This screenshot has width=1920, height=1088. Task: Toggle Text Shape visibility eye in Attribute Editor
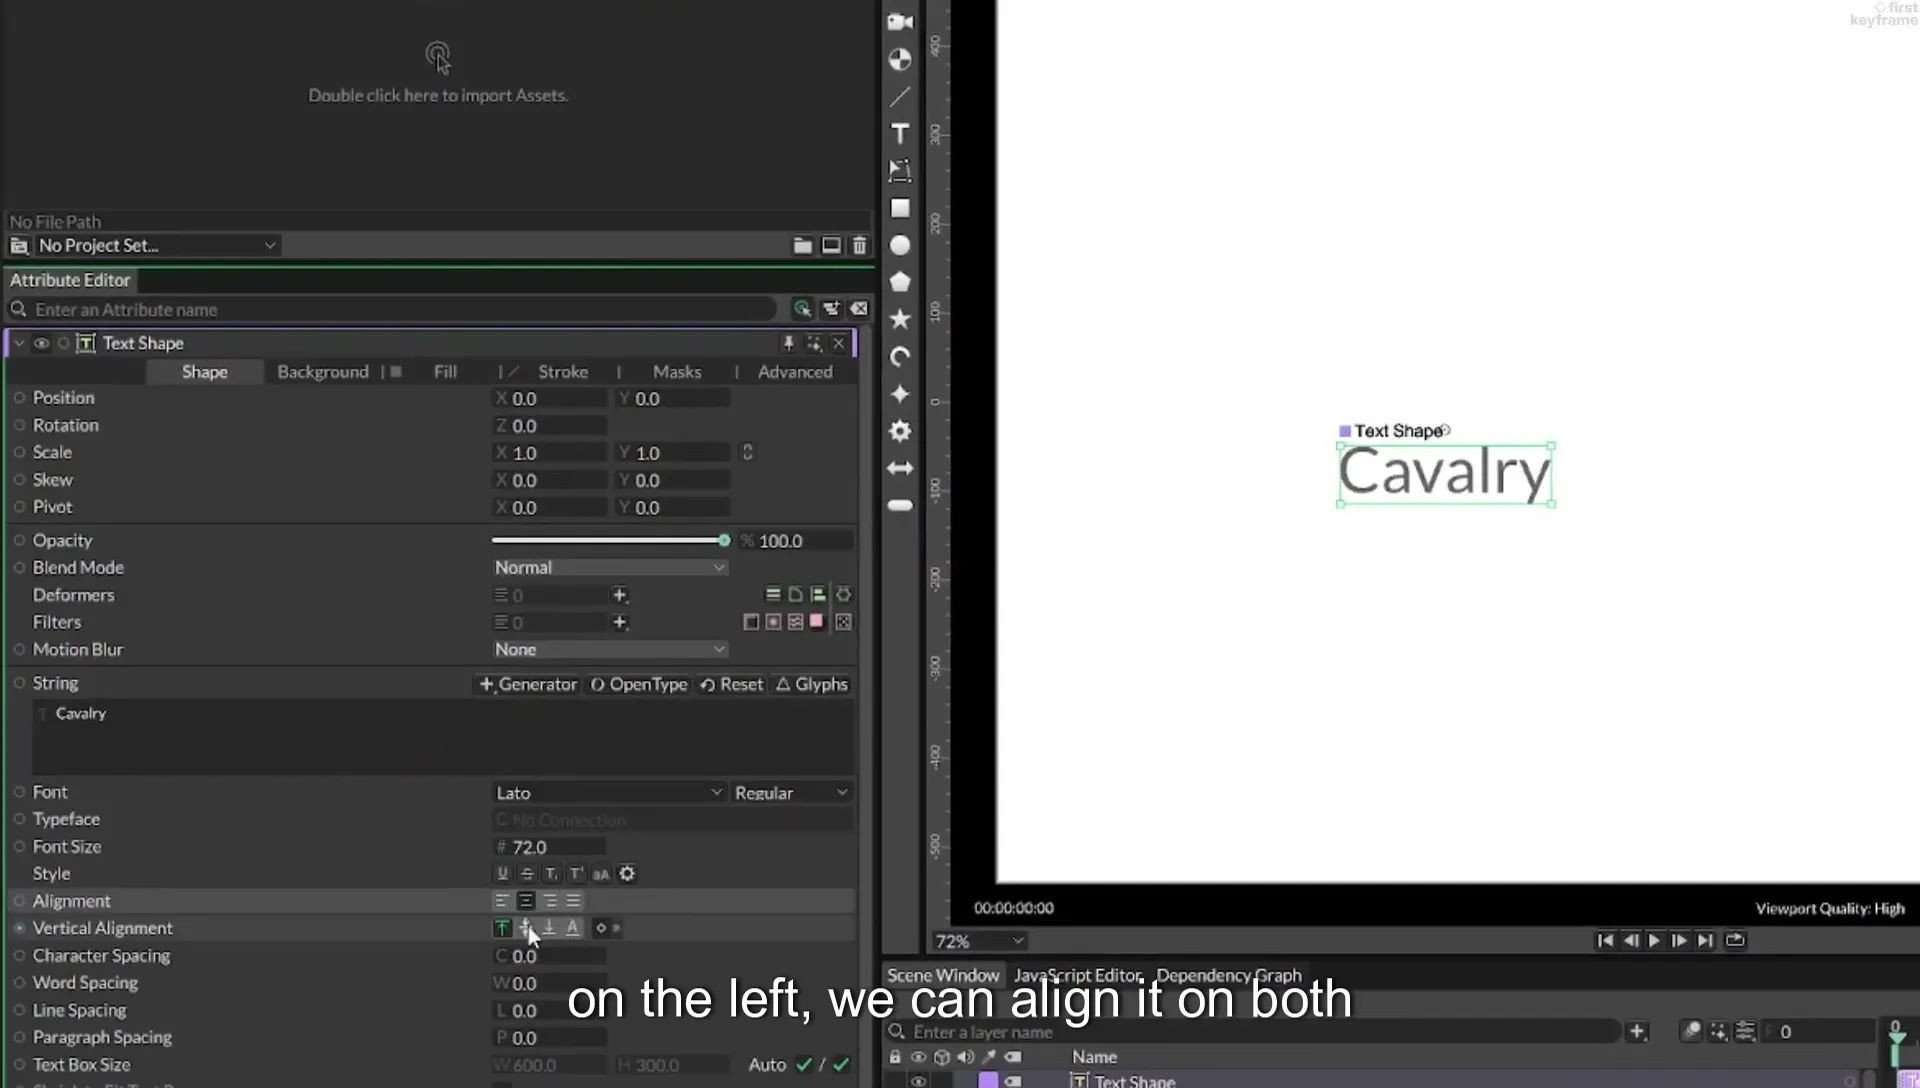pyautogui.click(x=41, y=343)
